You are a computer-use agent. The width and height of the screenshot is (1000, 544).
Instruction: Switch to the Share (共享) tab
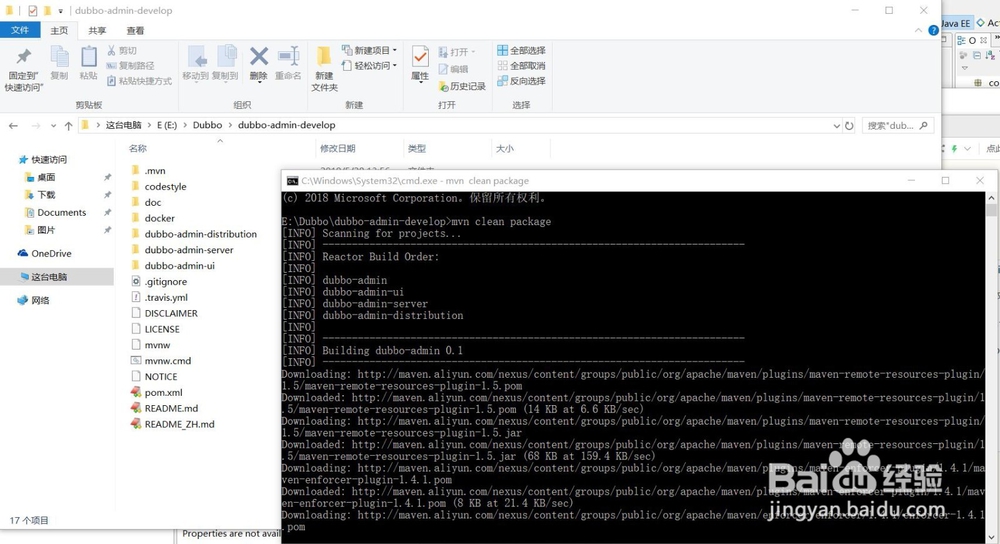97,31
